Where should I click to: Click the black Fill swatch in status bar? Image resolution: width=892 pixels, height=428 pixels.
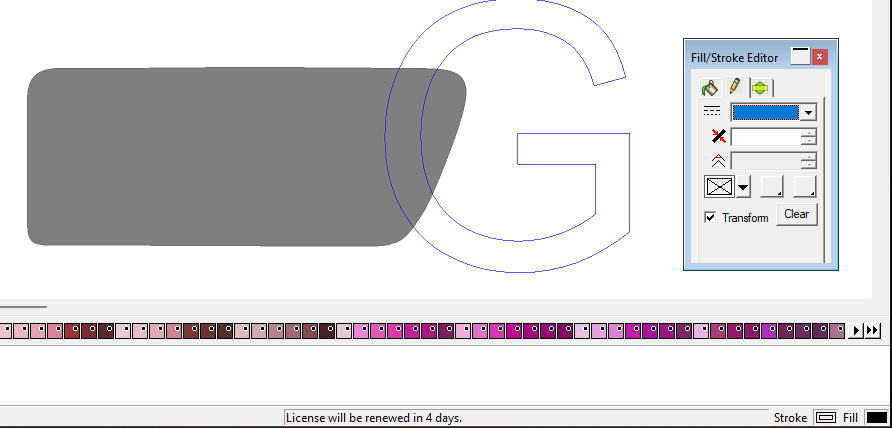pos(877,418)
